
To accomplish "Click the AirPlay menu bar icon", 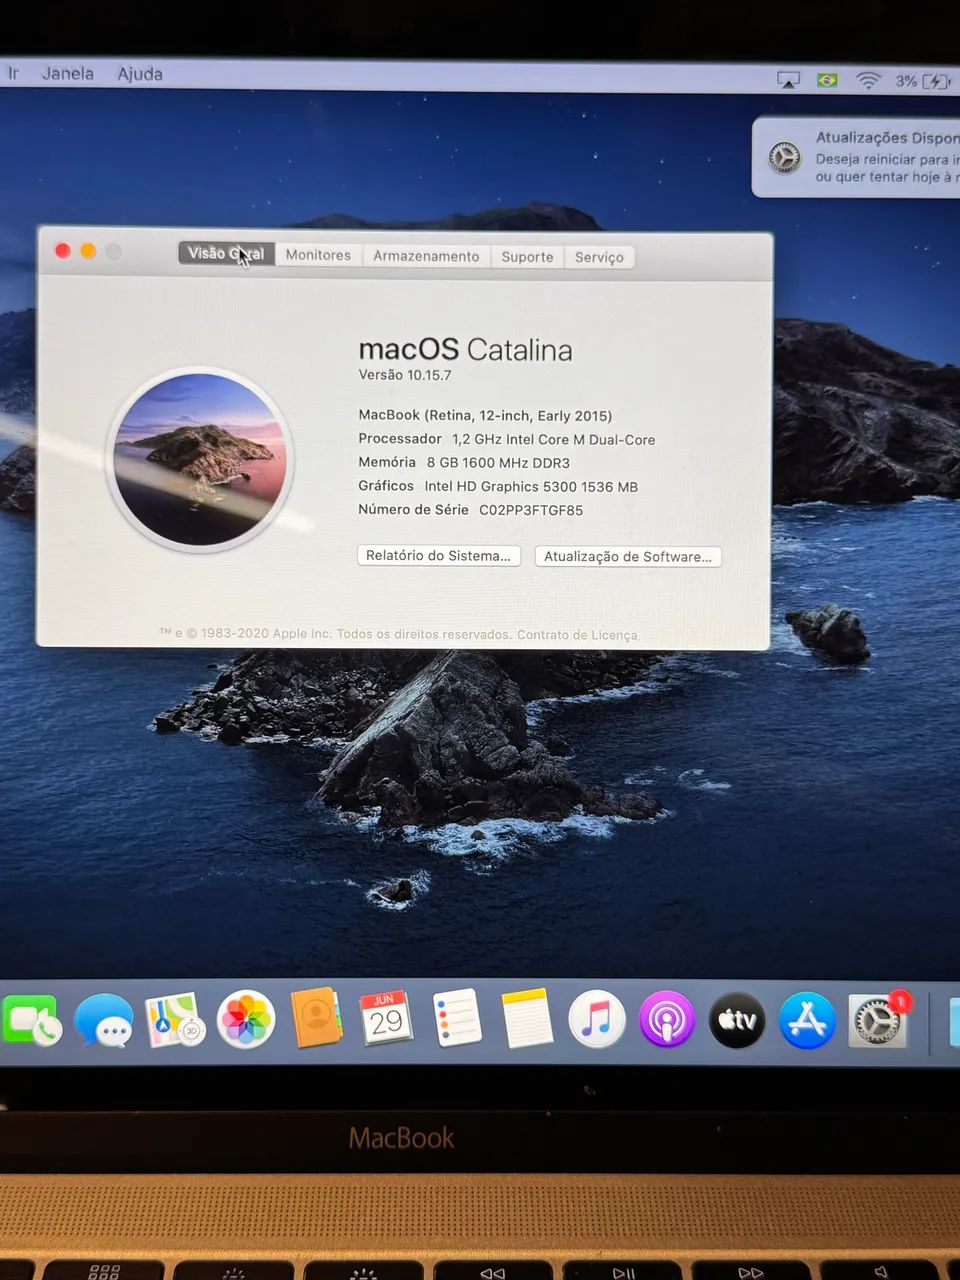I will 789,80.
